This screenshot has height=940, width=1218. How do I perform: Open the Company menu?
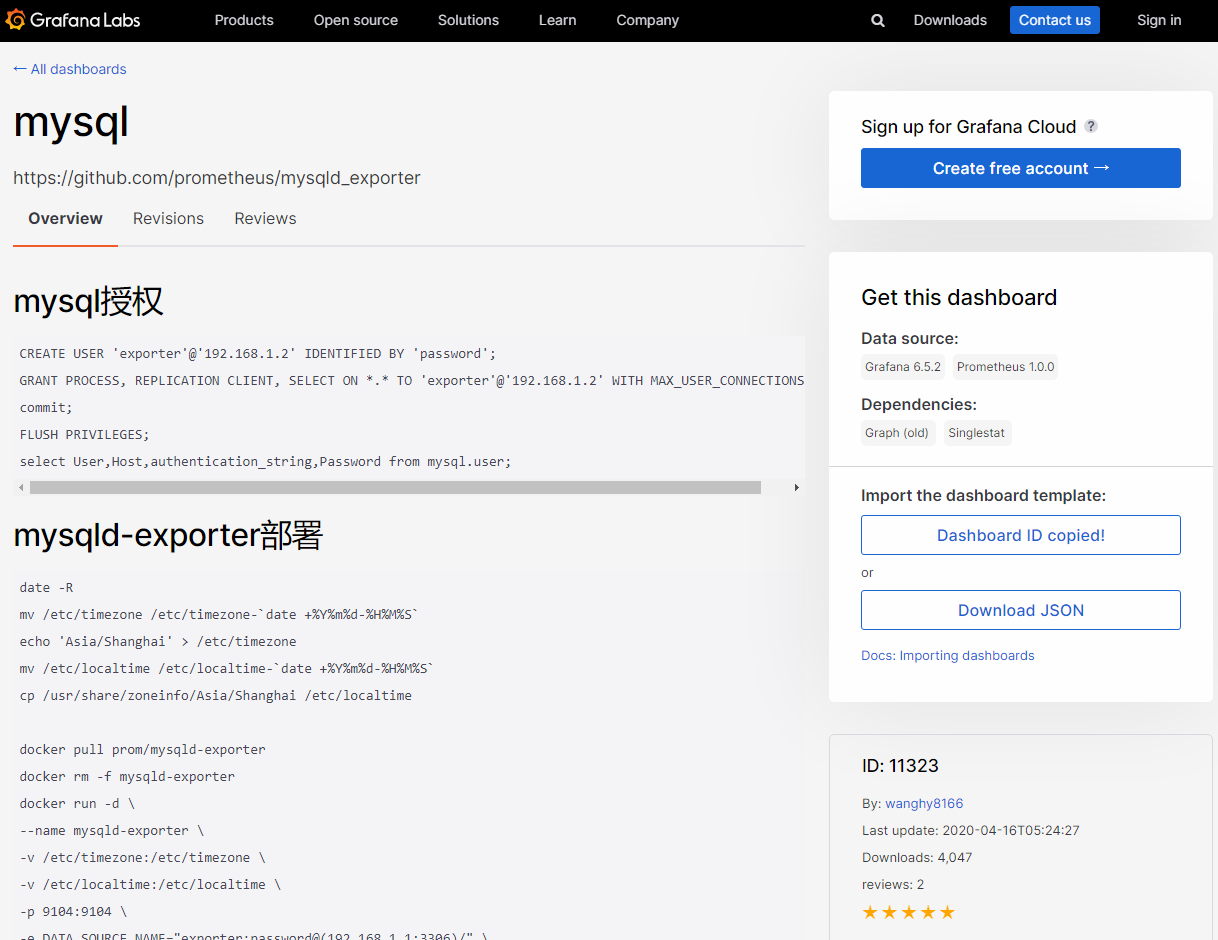click(x=647, y=20)
